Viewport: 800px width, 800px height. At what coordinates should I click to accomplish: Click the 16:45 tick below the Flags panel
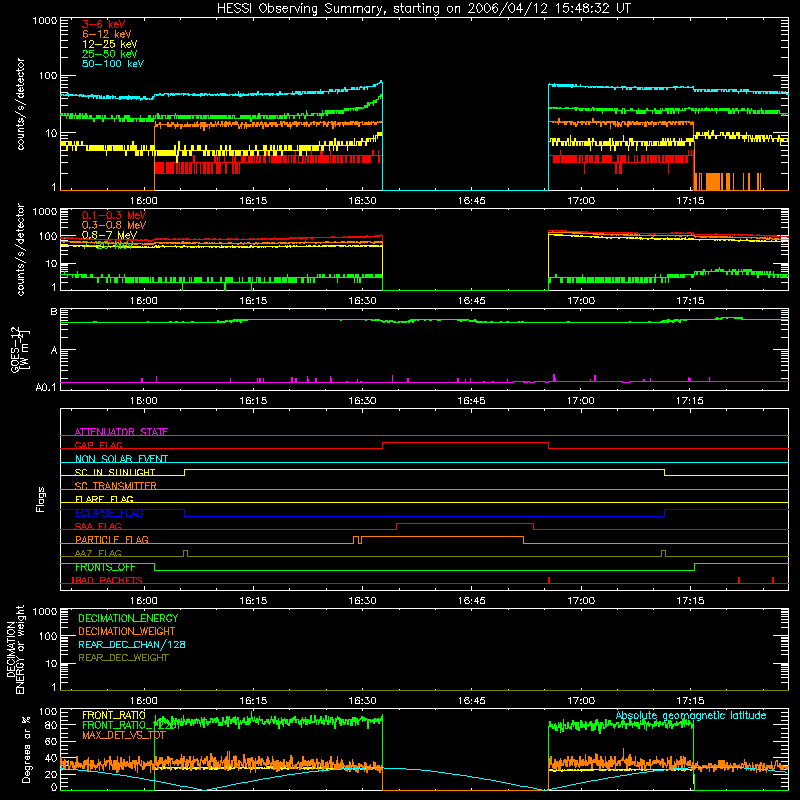[x=471, y=601]
